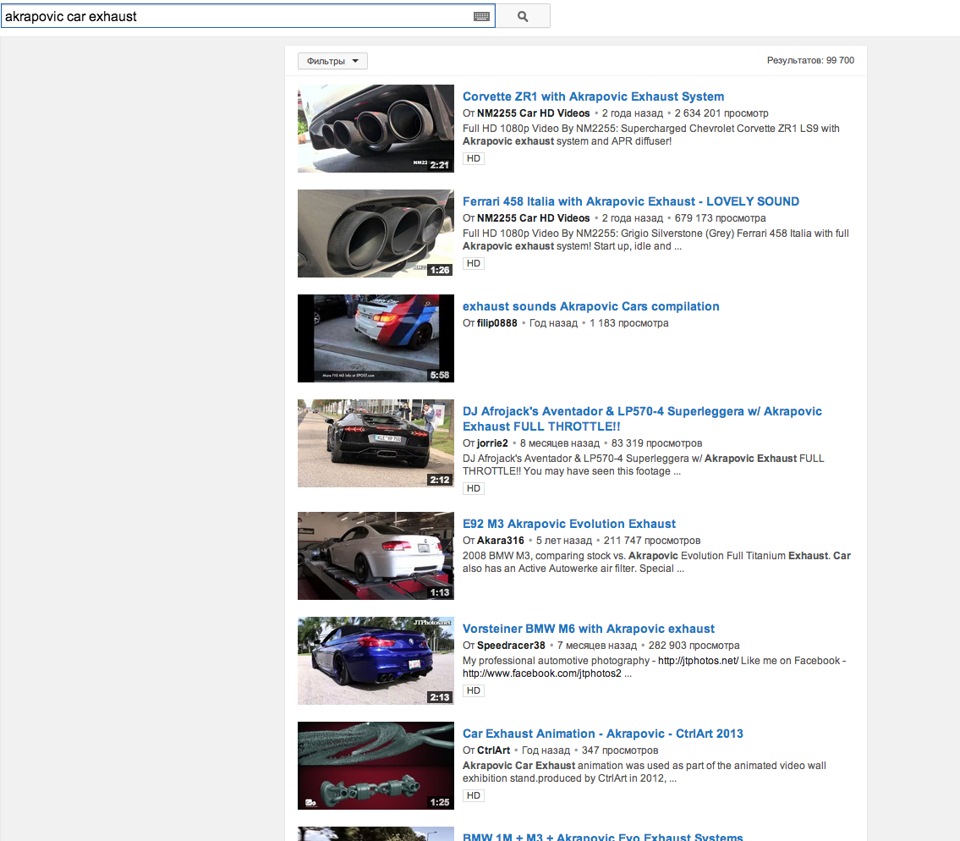Click the 'Результатов: 99 700' count text

pos(811,61)
